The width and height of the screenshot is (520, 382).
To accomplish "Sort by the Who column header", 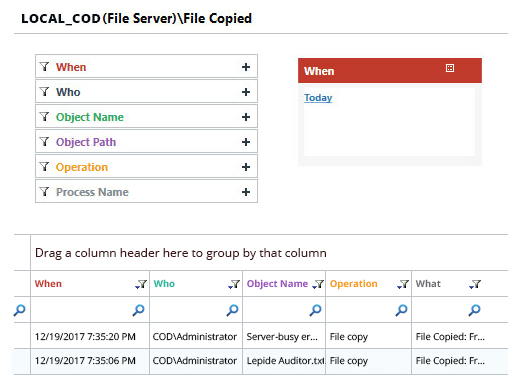I will click(x=164, y=284).
